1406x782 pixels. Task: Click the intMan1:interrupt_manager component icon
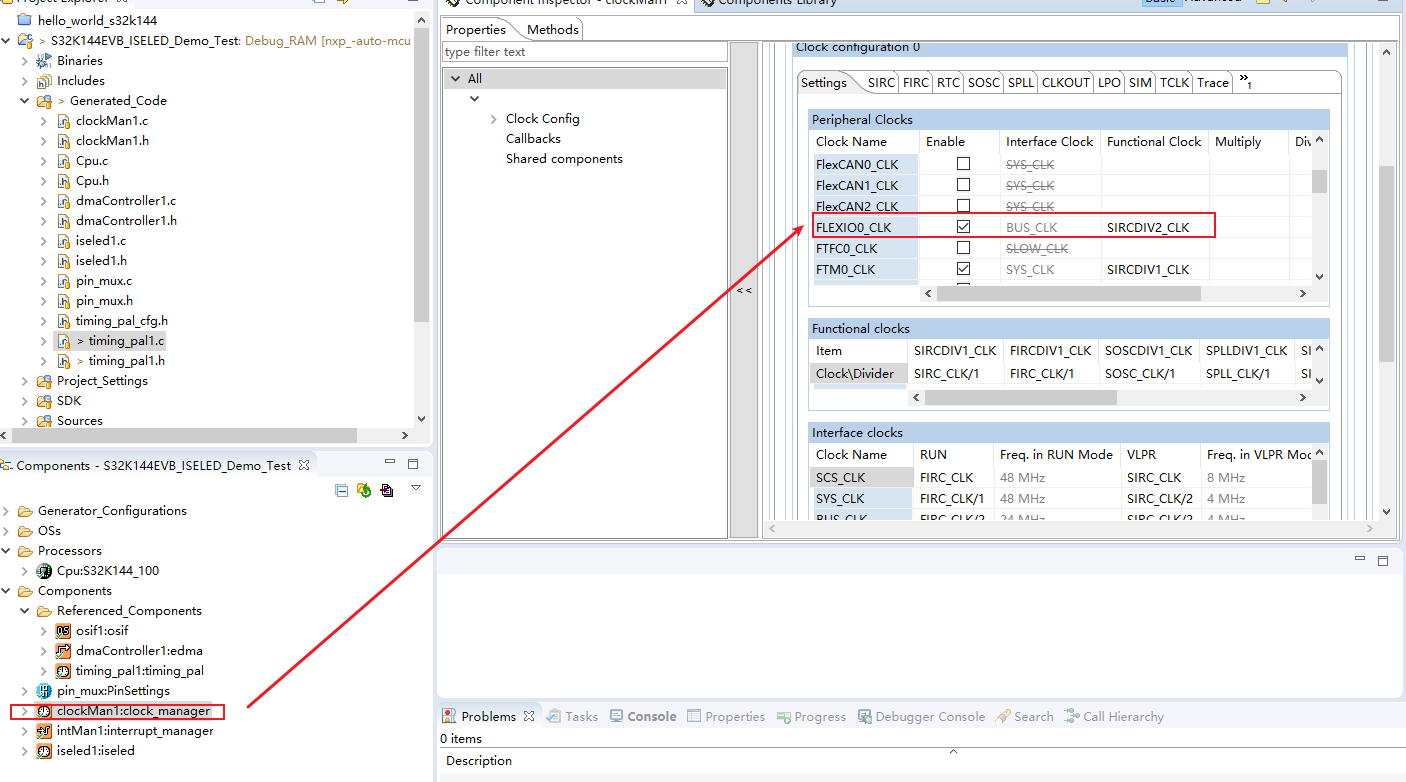click(x=44, y=731)
